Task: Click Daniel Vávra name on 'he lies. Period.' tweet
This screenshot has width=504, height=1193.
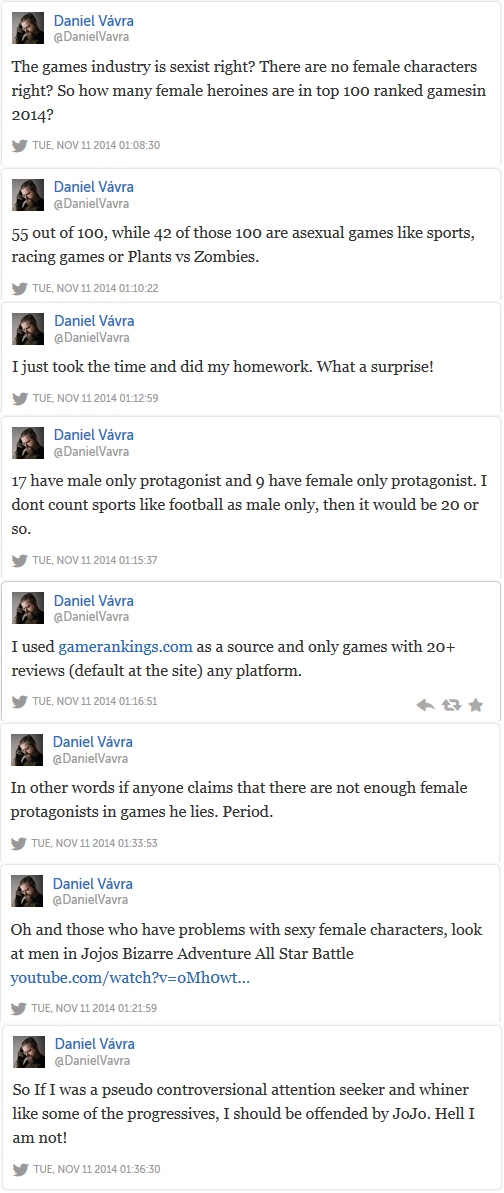Action: coord(93,742)
